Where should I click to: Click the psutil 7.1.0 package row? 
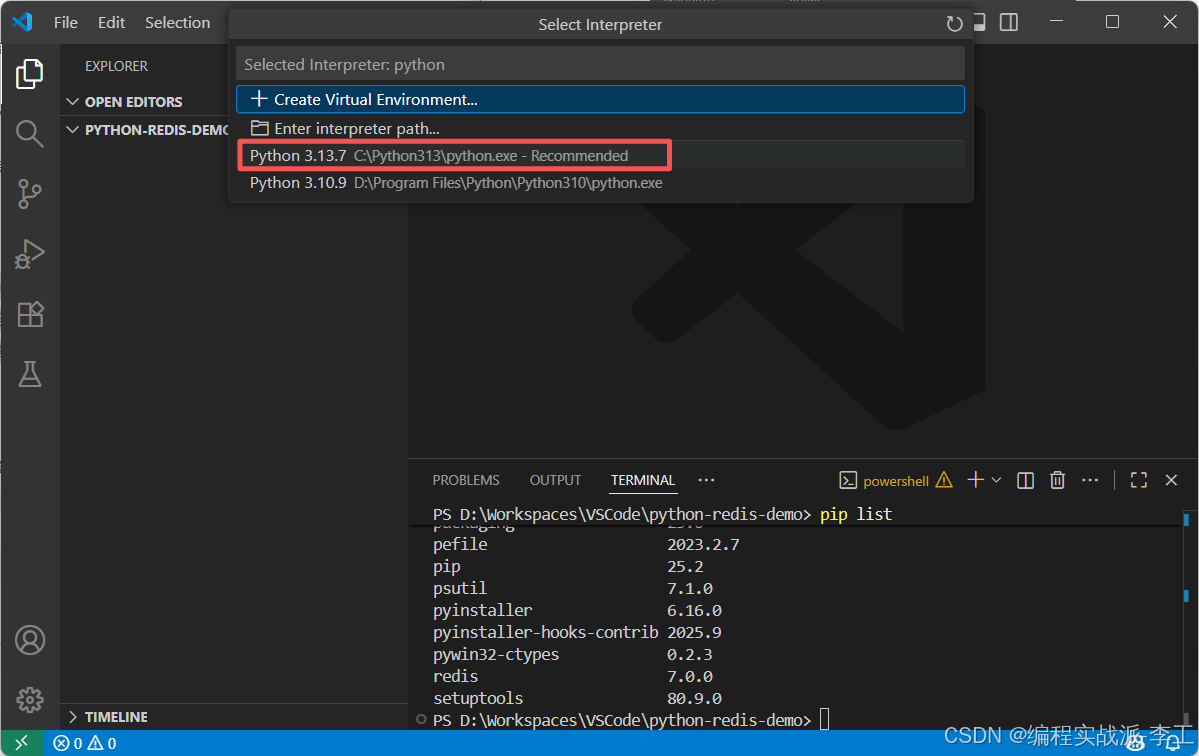tap(573, 589)
